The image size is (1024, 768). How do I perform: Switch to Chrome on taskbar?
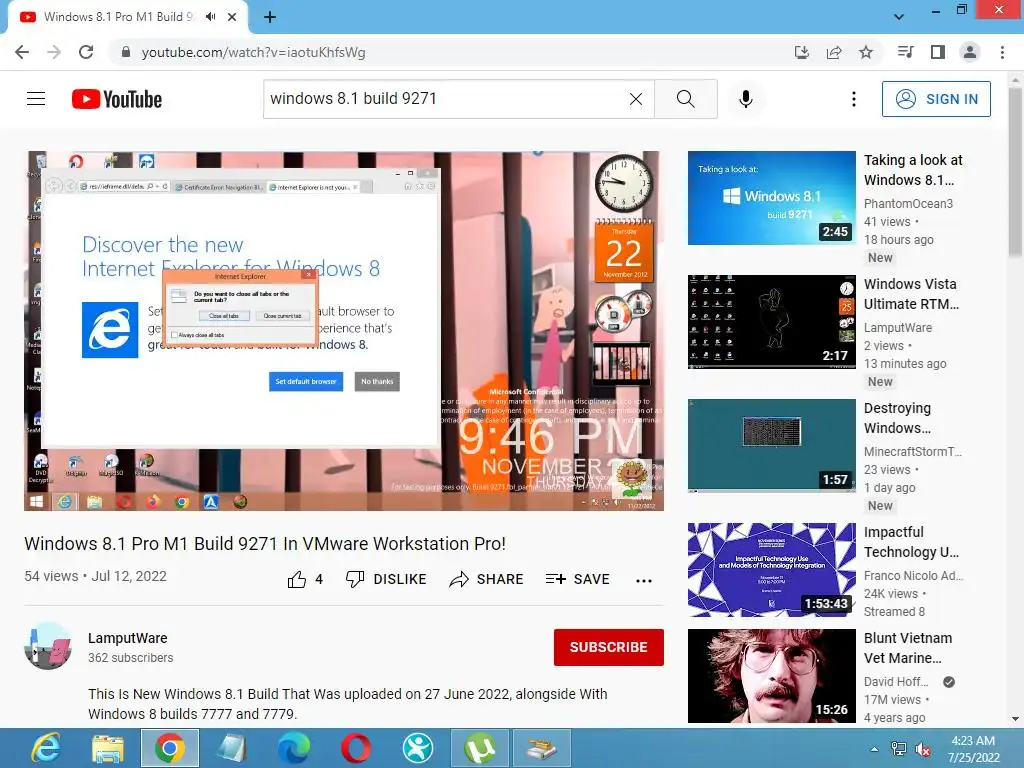point(170,748)
